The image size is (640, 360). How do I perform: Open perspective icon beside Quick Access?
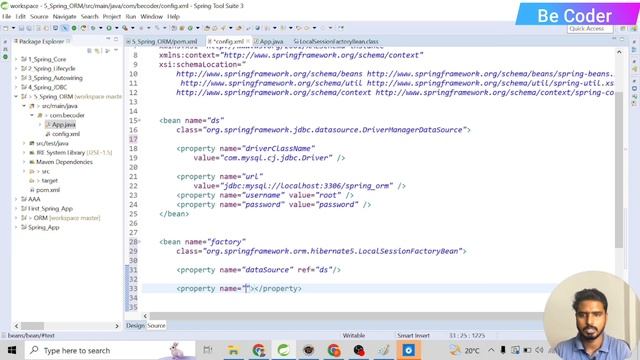pos(623,29)
